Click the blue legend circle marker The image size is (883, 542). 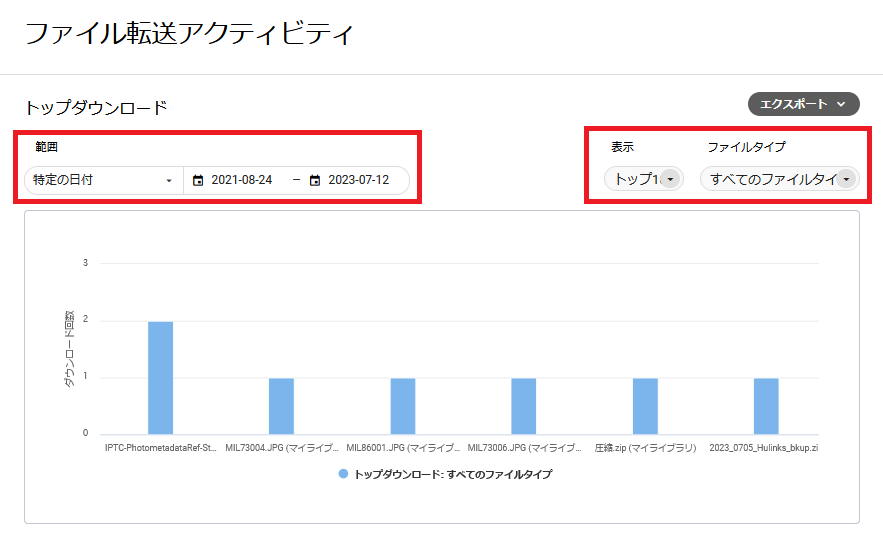pos(343,474)
